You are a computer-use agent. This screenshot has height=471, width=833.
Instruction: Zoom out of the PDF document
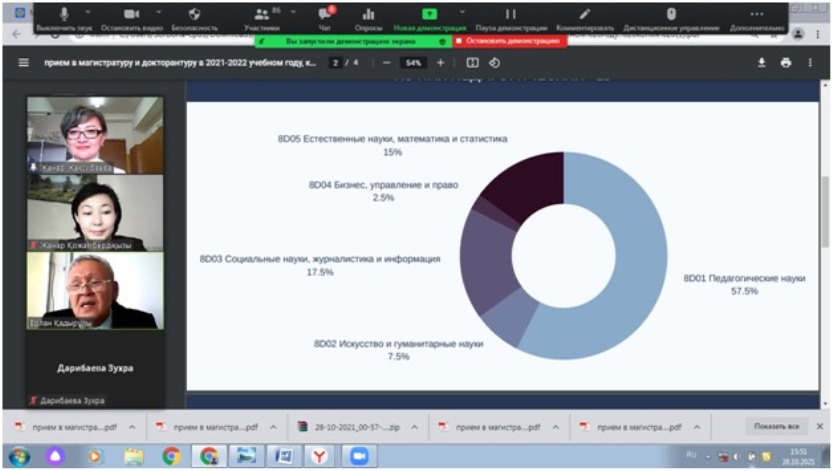(387, 62)
